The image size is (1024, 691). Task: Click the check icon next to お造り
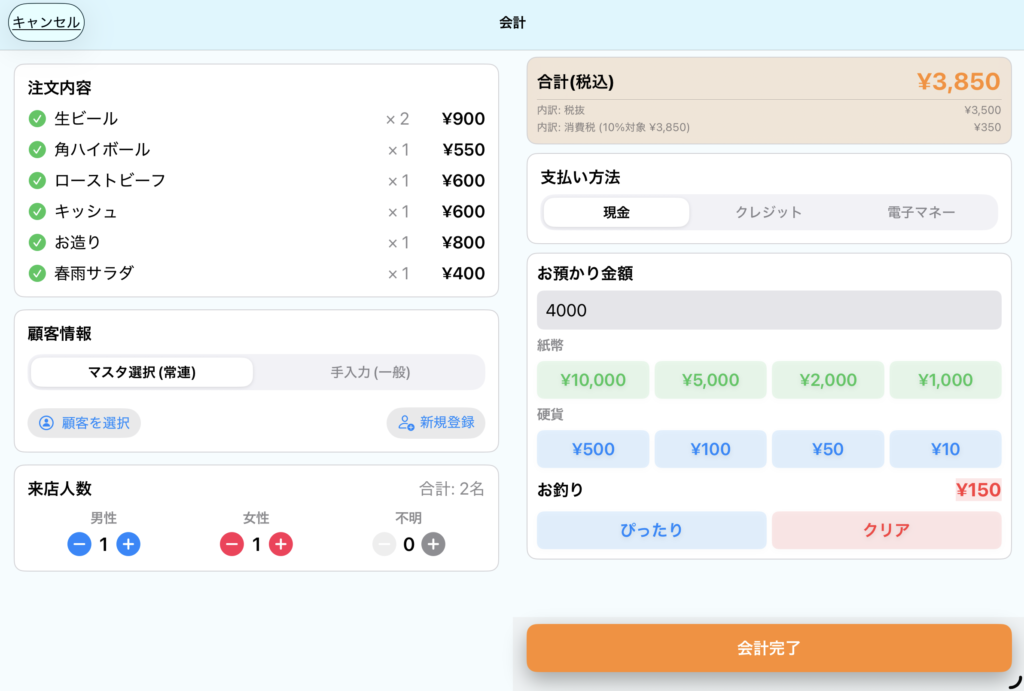coord(37,243)
